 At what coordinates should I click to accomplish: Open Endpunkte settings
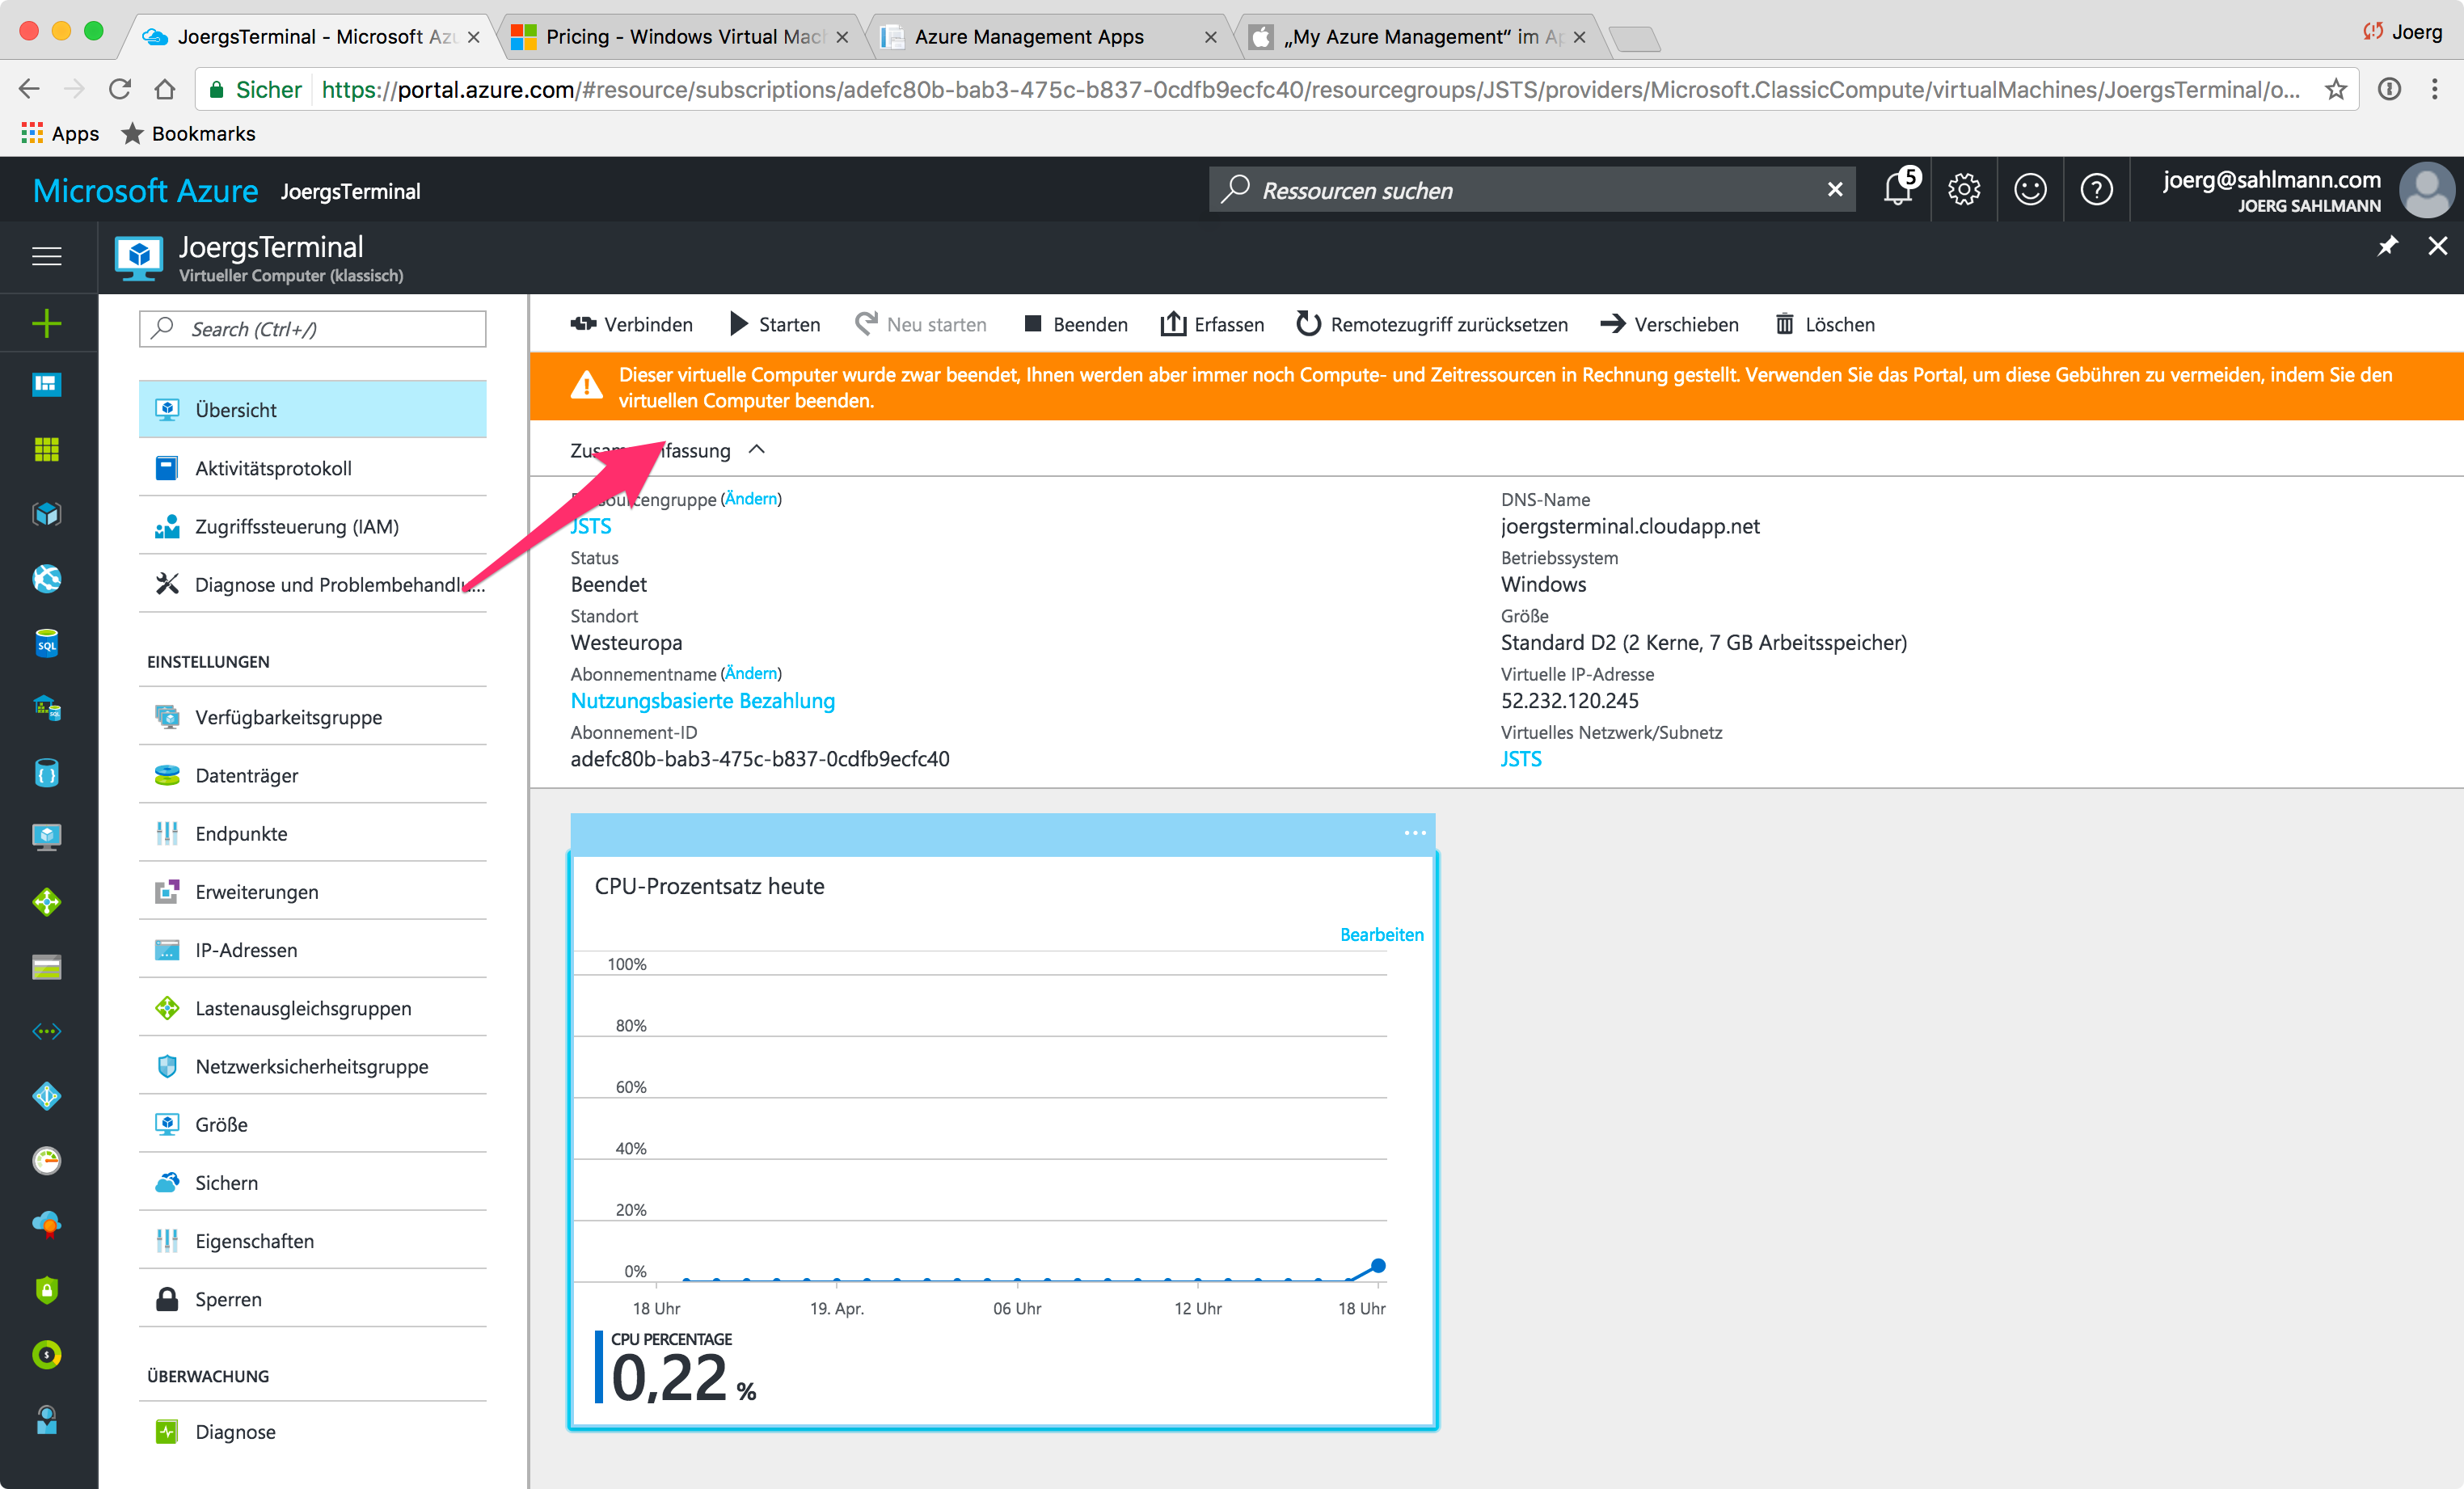(x=312, y=833)
